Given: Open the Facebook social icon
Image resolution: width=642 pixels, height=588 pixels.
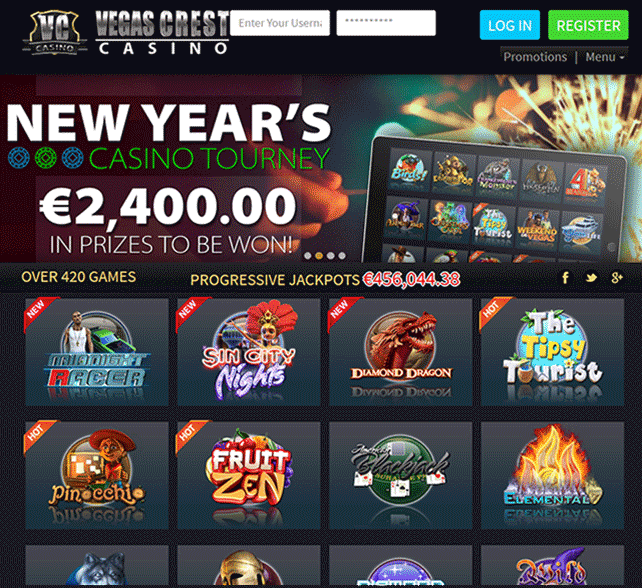Looking at the screenshot, I should tap(565, 278).
